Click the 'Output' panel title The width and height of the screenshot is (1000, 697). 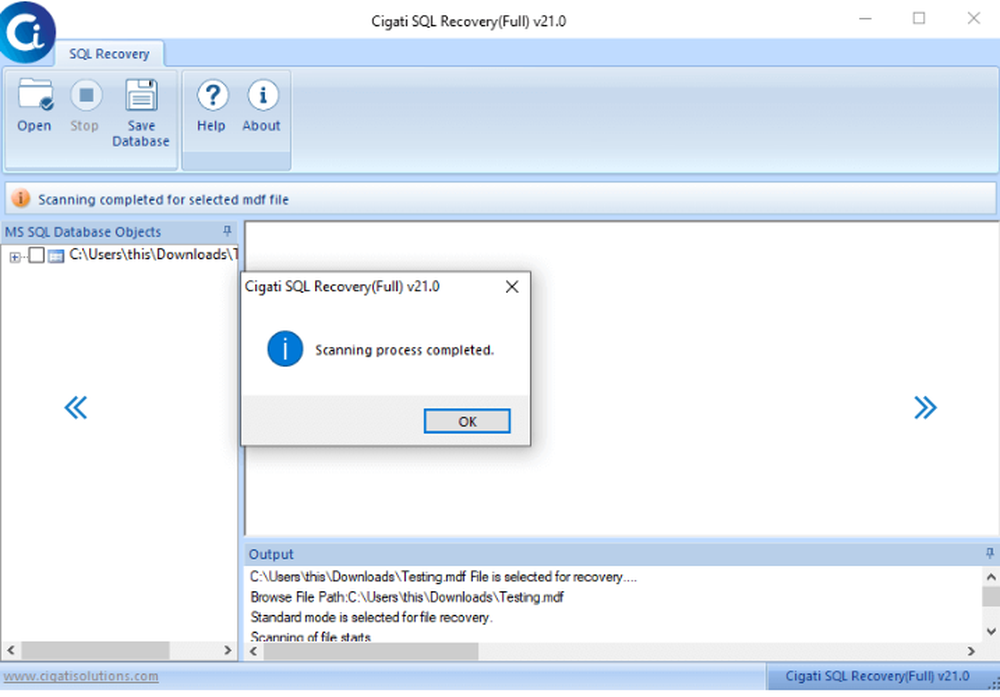point(271,554)
